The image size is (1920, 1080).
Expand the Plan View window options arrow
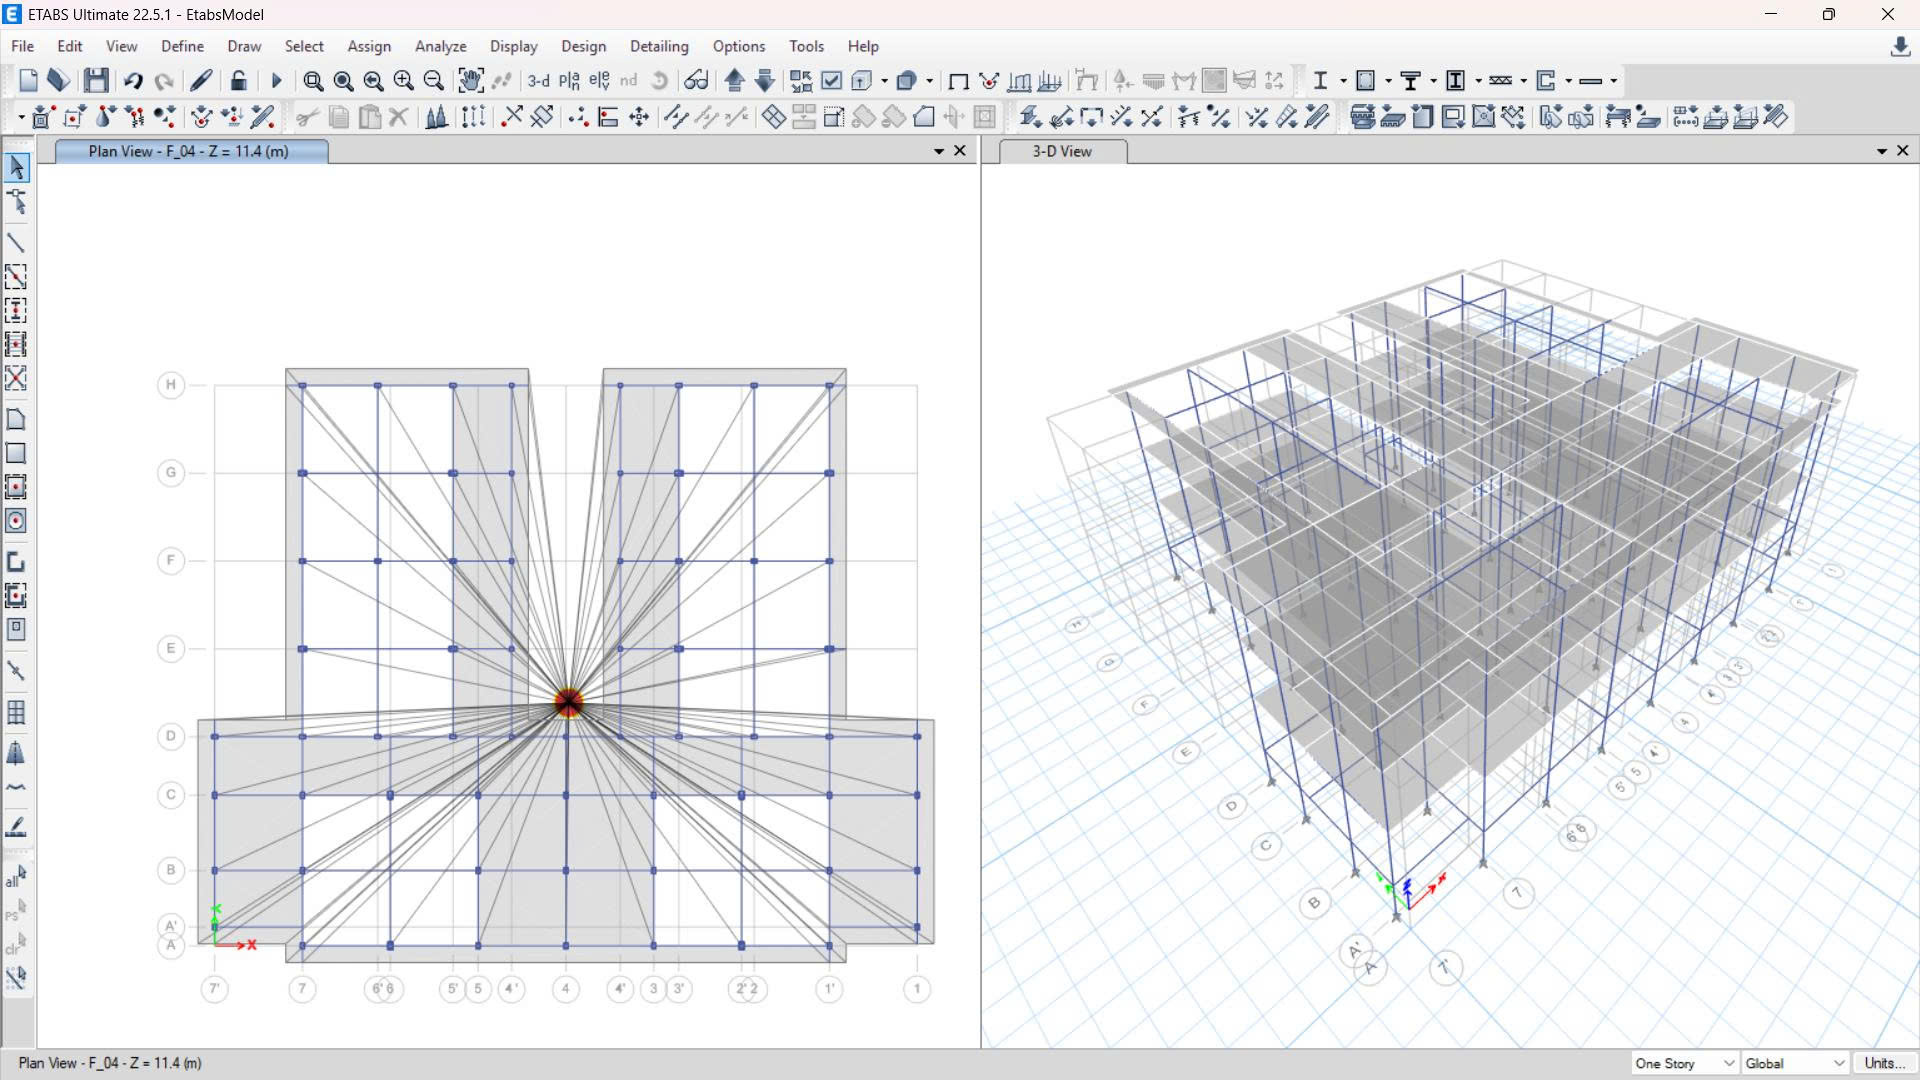(939, 151)
